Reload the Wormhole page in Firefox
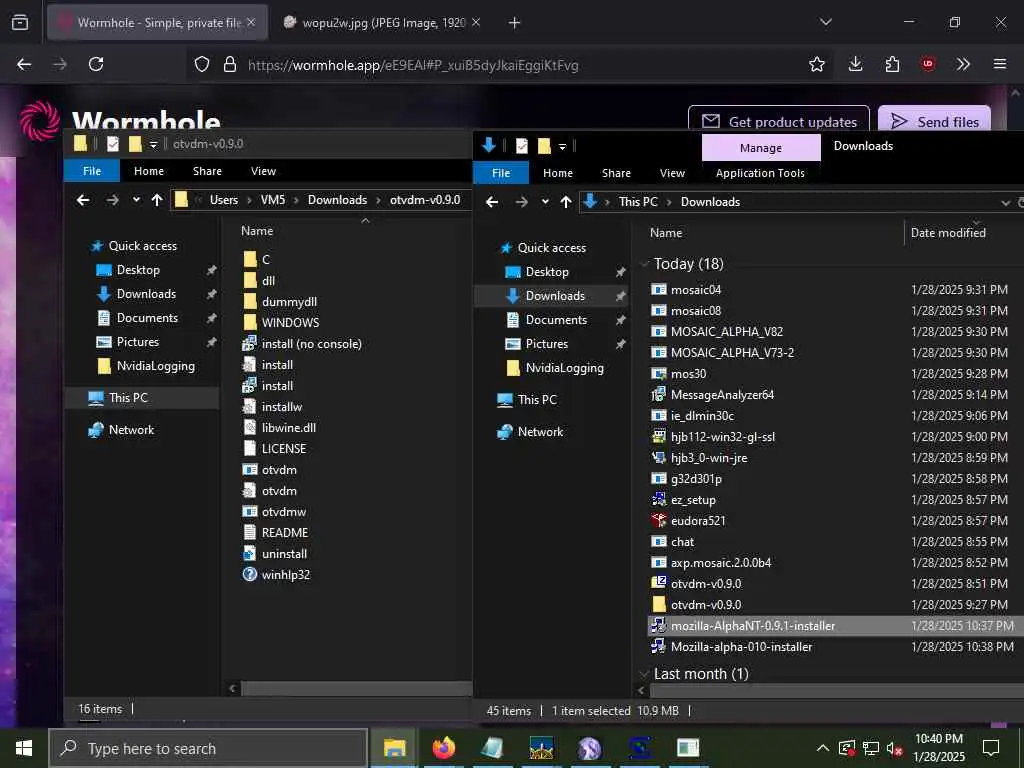 pyautogui.click(x=96, y=64)
